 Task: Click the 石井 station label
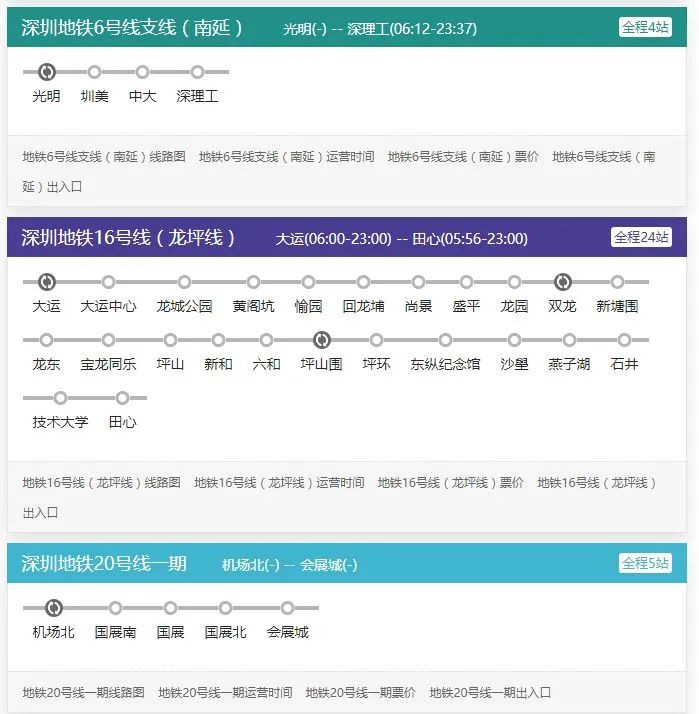point(624,364)
